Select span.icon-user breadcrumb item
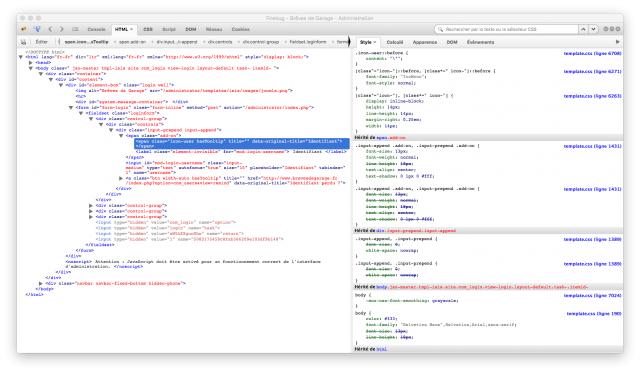This screenshot has height=373, width=640. pyautogui.click(x=87, y=42)
